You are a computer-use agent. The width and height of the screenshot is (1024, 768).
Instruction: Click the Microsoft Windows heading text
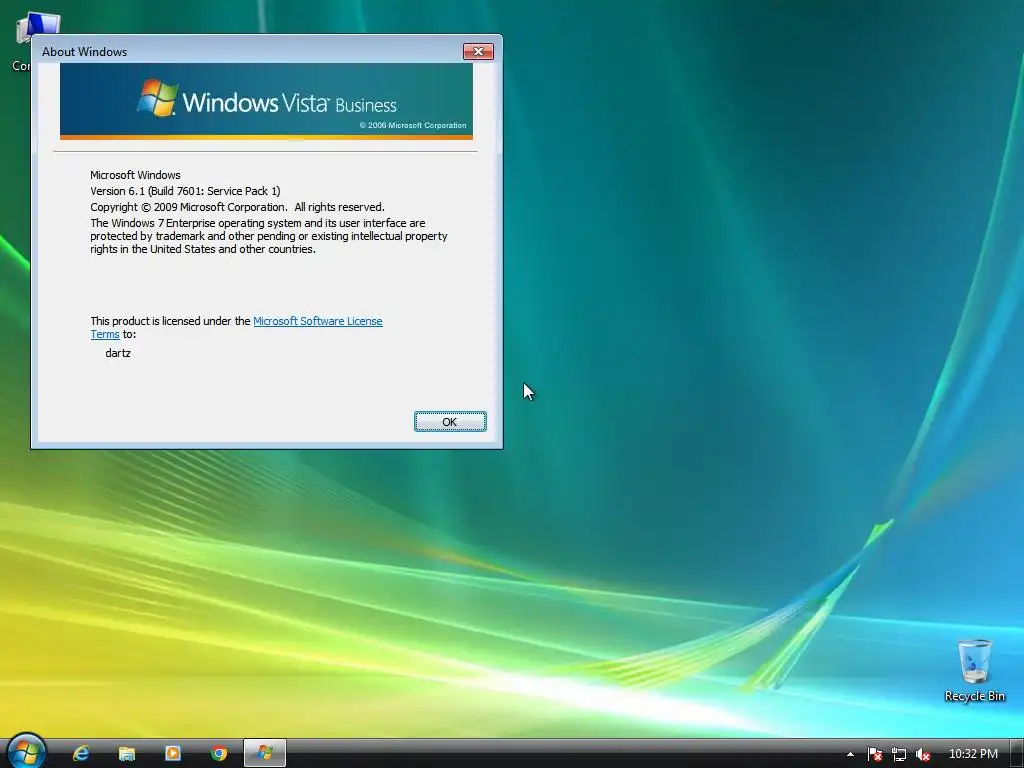135,175
